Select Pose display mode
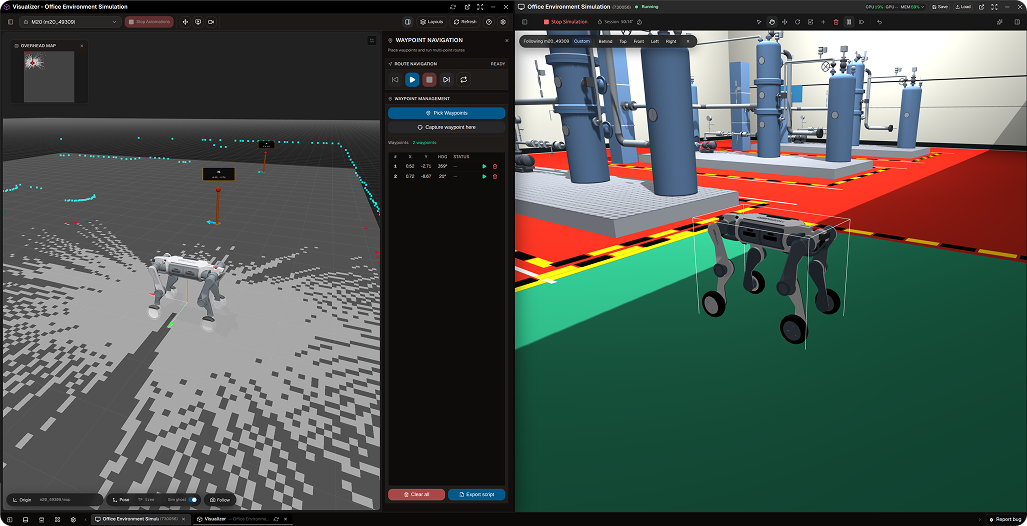Image resolution: width=1027 pixels, height=526 pixels. coord(121,500)
